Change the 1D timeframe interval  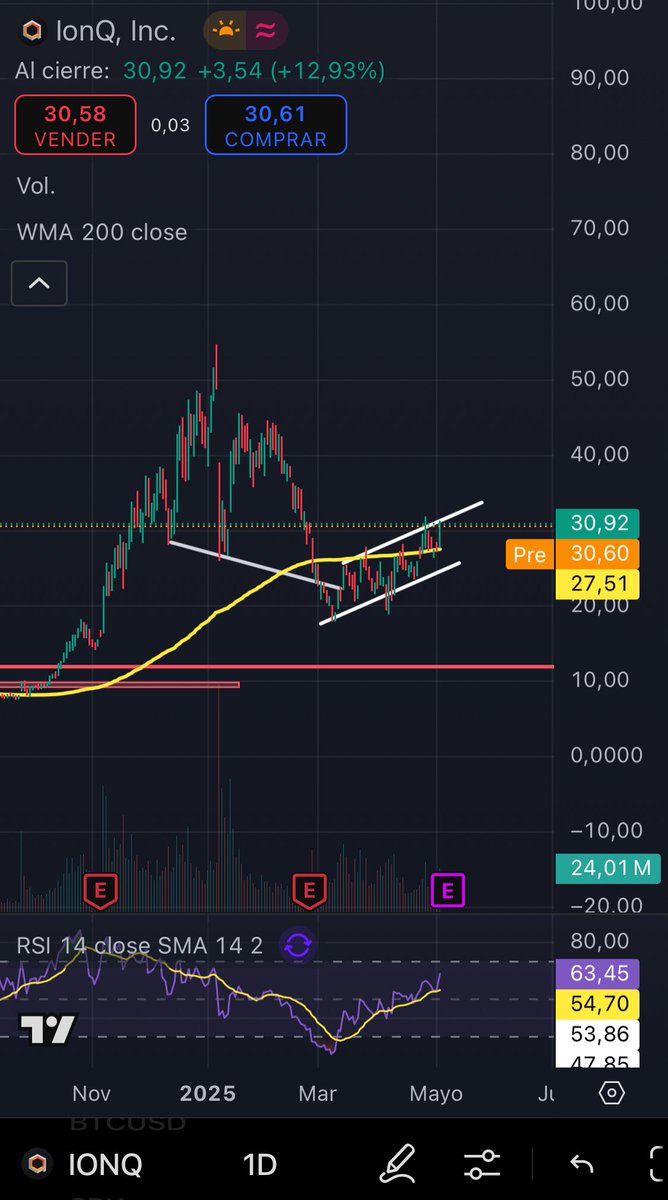260,1165
